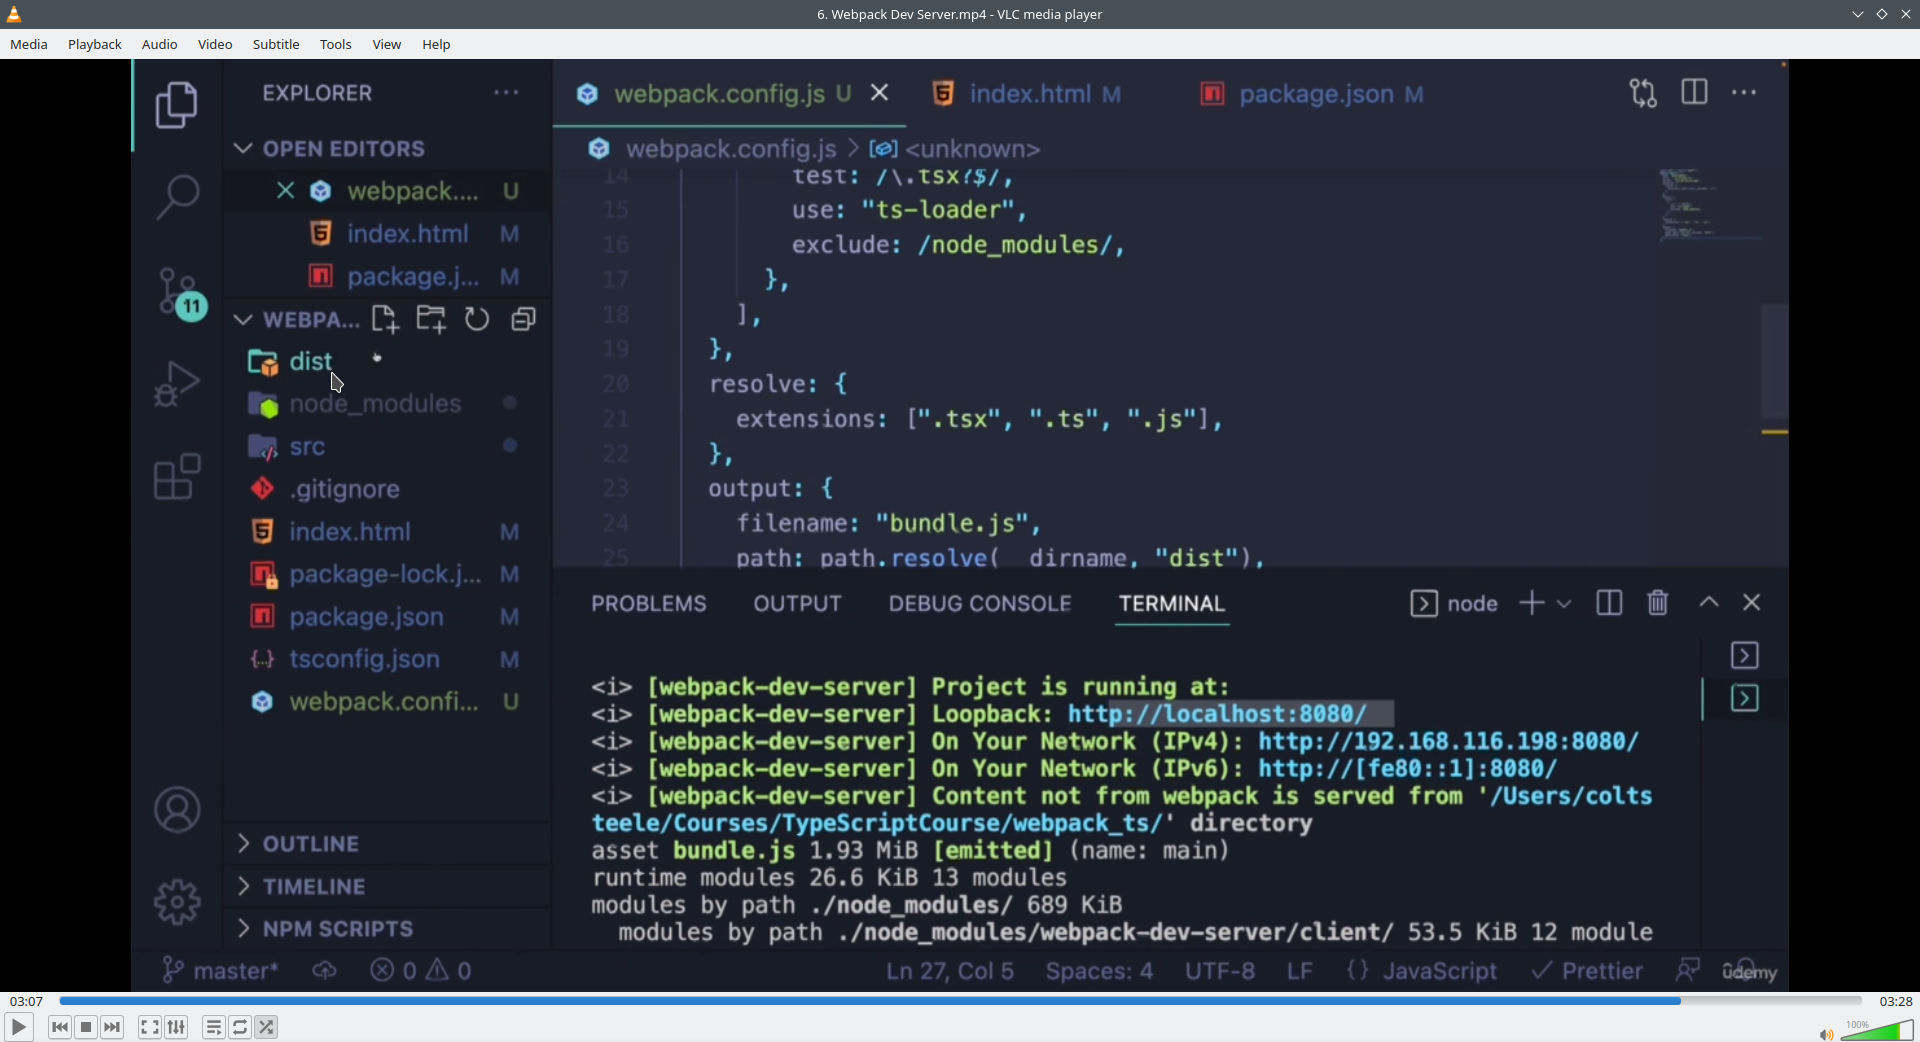
Task: Open the Explorer view icon
Action: (177, 105)
